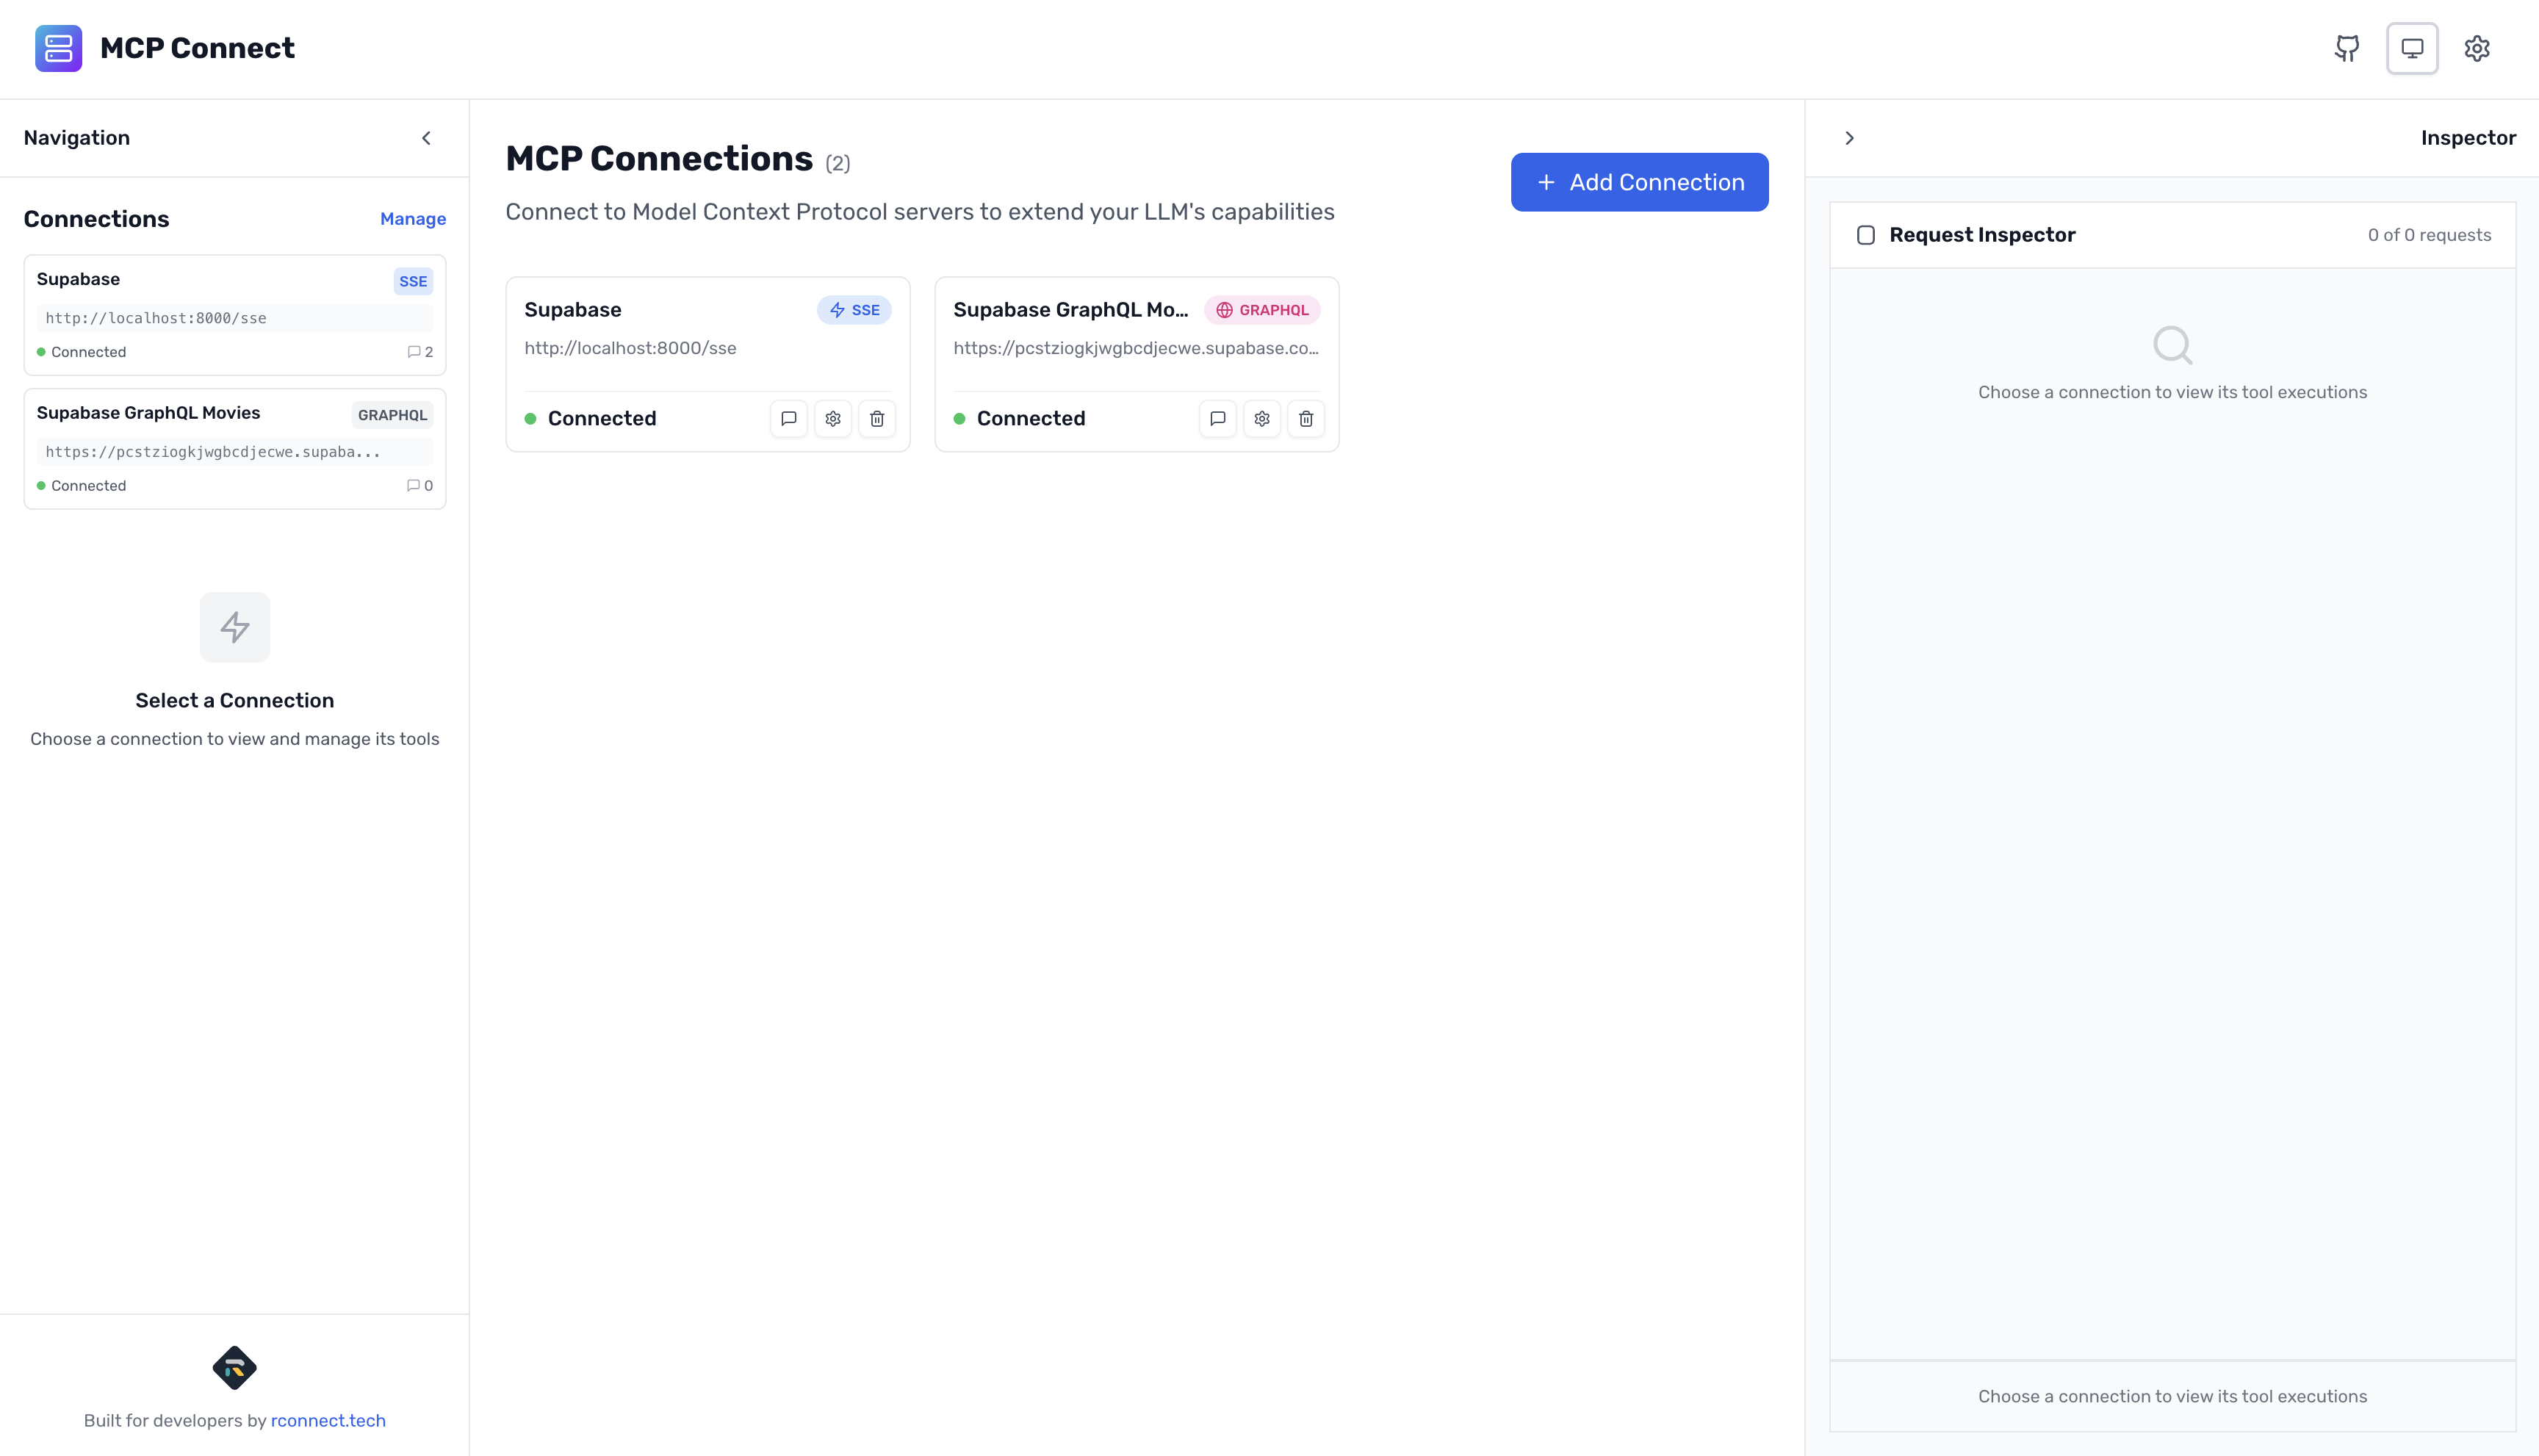2539x1456 pixels.
Task: Click the SSE badge on the Supabase card
Action: tap(855, 310)
